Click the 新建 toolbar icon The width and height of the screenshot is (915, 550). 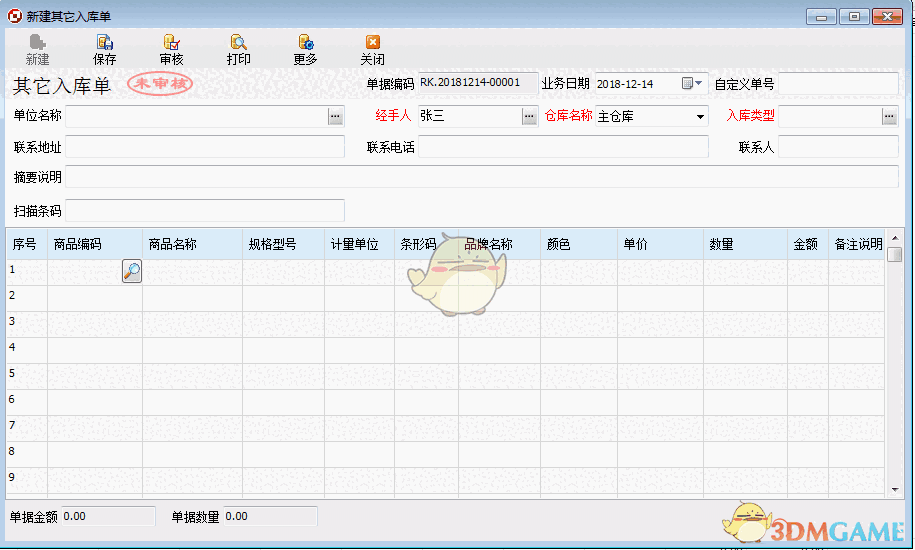coord(37,50)
